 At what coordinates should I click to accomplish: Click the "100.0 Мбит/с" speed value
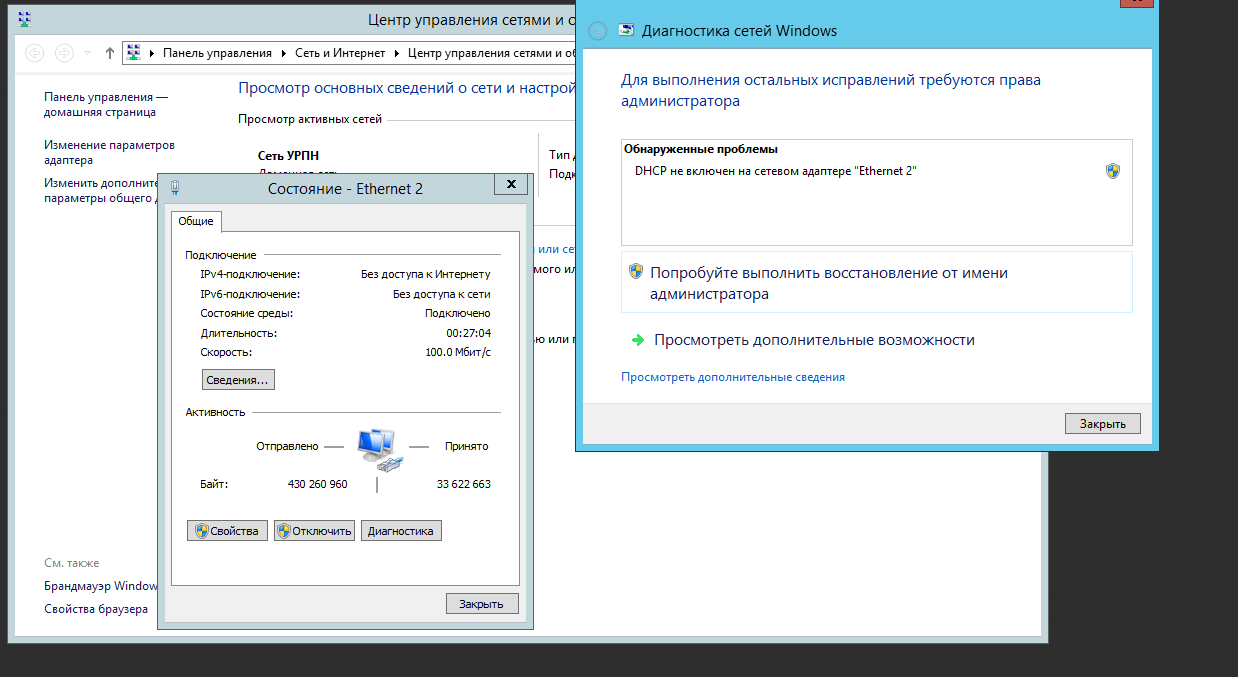click(459, 352)
